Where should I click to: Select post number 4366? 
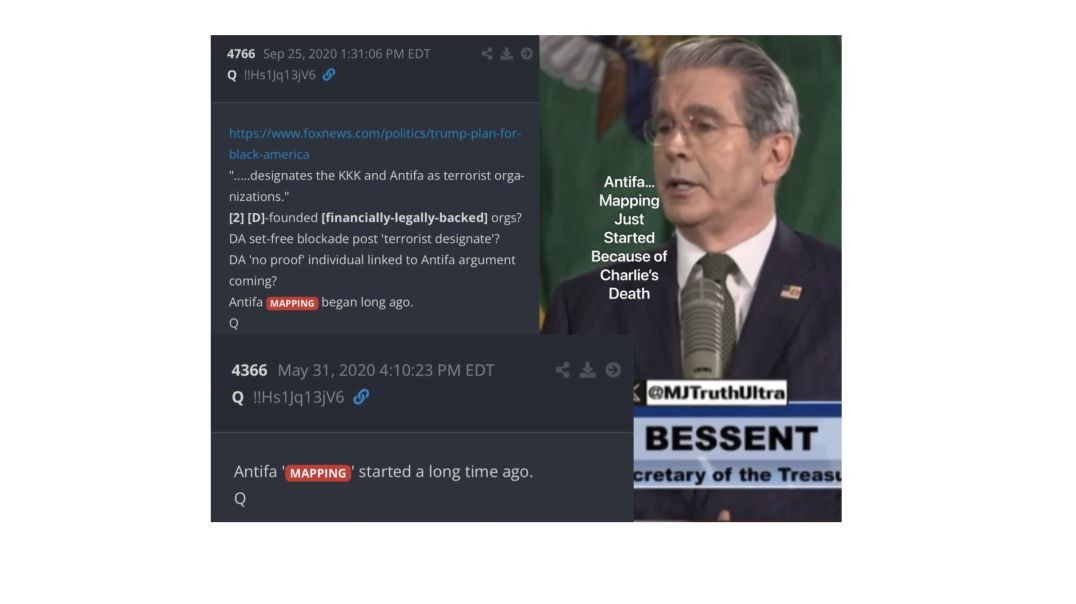pos(249,370)
